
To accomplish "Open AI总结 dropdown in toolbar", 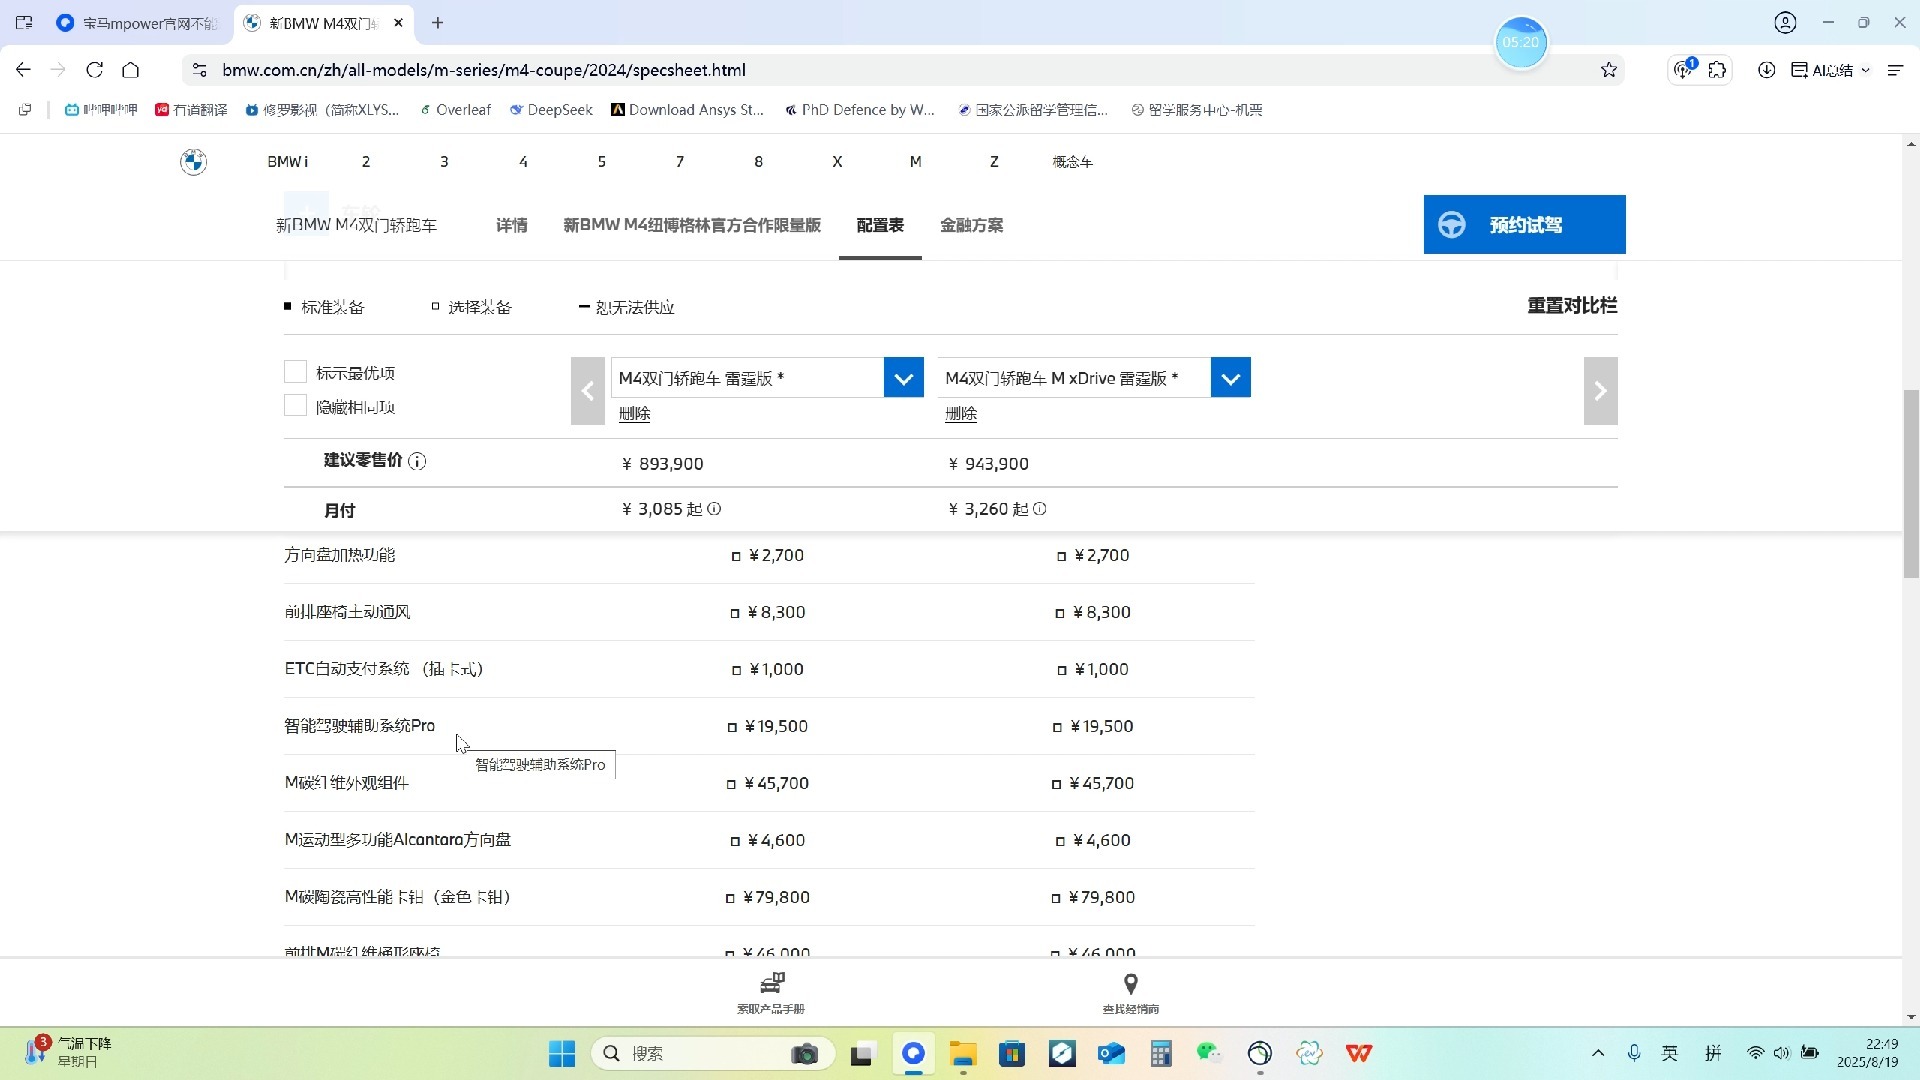I will (x=1830, y=70).
